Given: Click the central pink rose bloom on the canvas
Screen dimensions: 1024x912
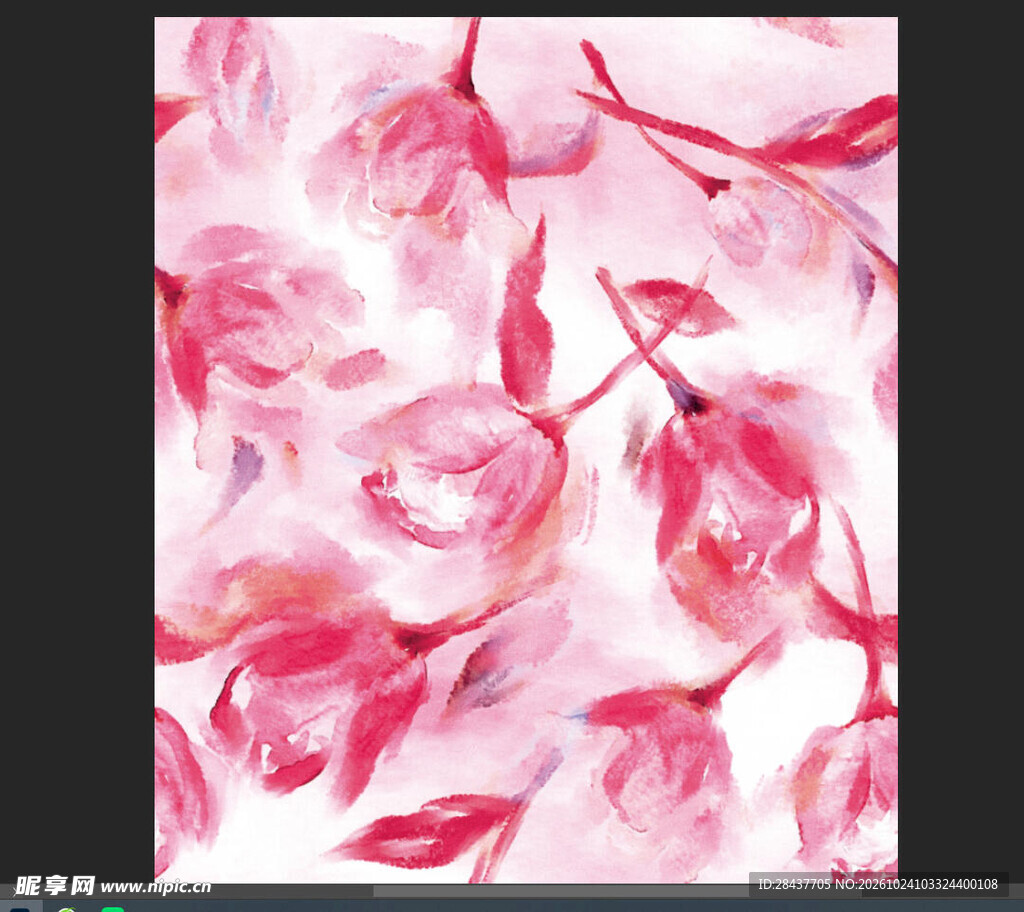Looking at the screenshot, I should 457,464.
